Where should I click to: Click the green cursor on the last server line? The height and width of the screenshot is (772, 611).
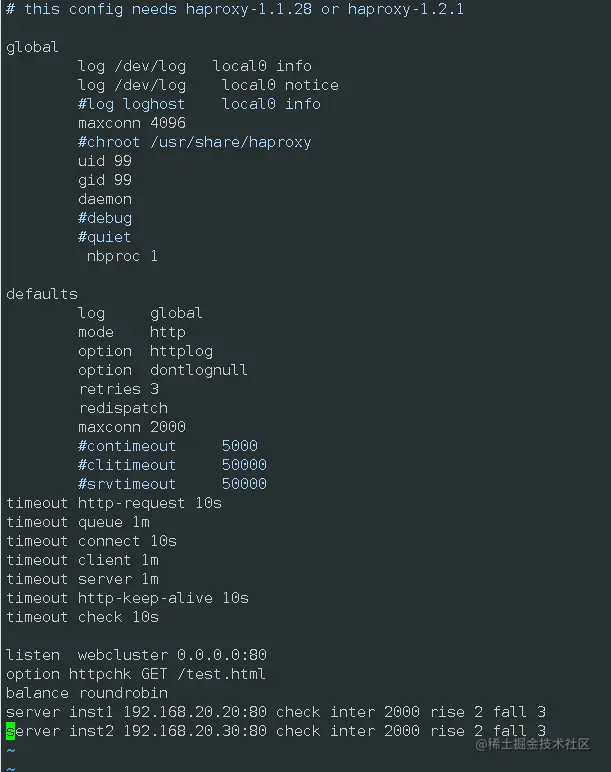point(11,731)
